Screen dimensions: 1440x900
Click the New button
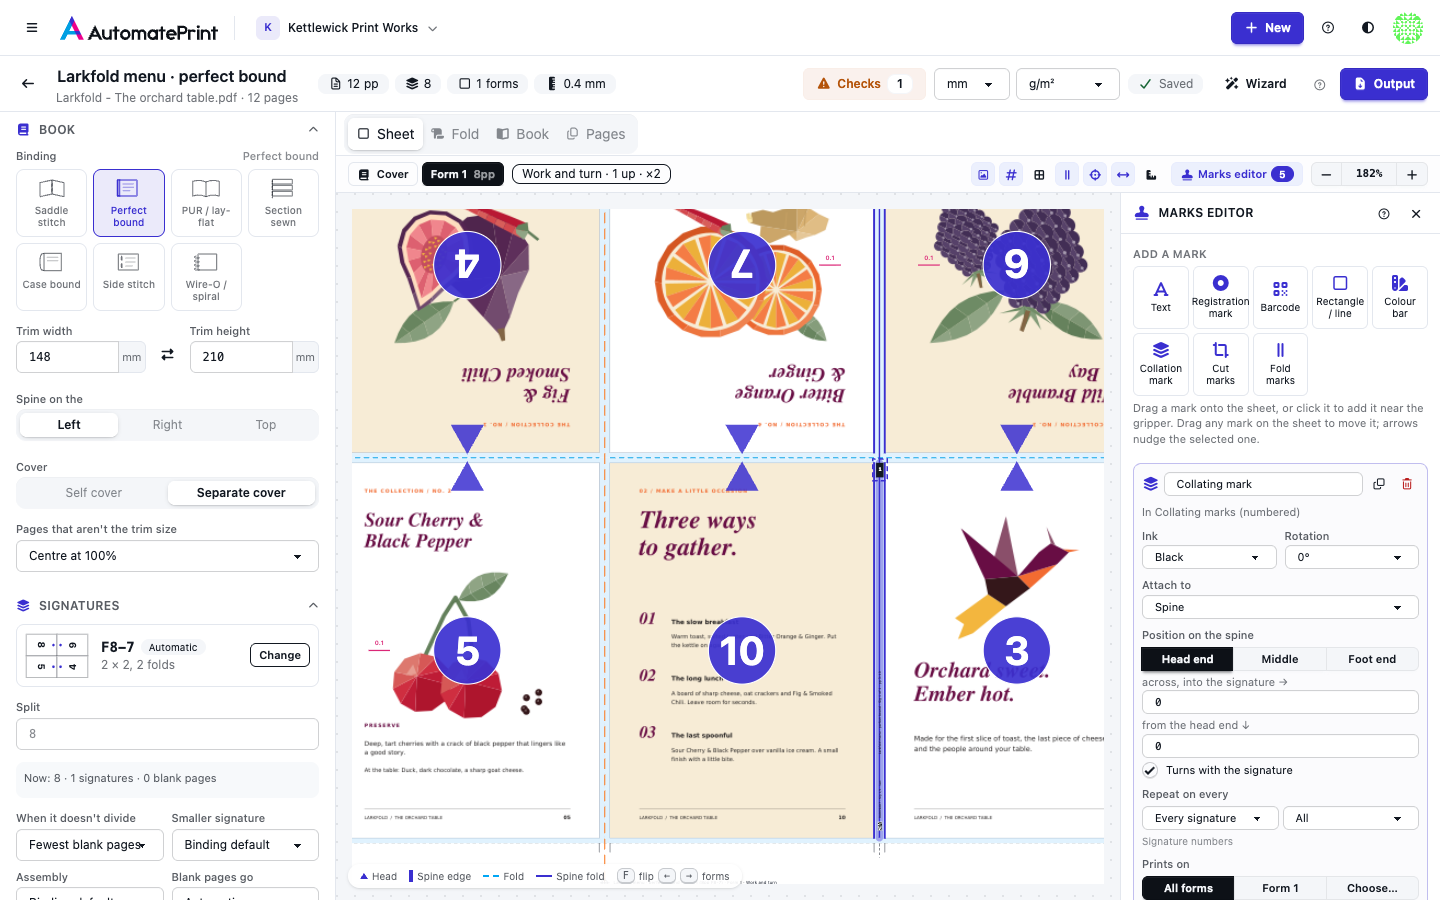1267,28
